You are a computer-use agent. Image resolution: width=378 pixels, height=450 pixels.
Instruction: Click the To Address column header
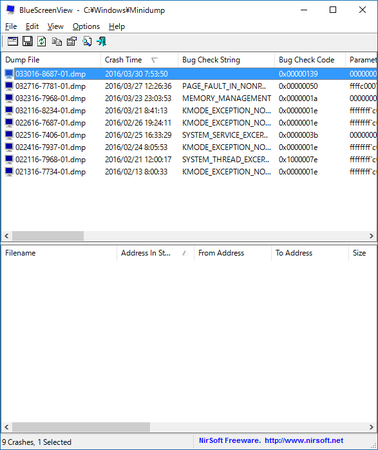pos(310,253)
